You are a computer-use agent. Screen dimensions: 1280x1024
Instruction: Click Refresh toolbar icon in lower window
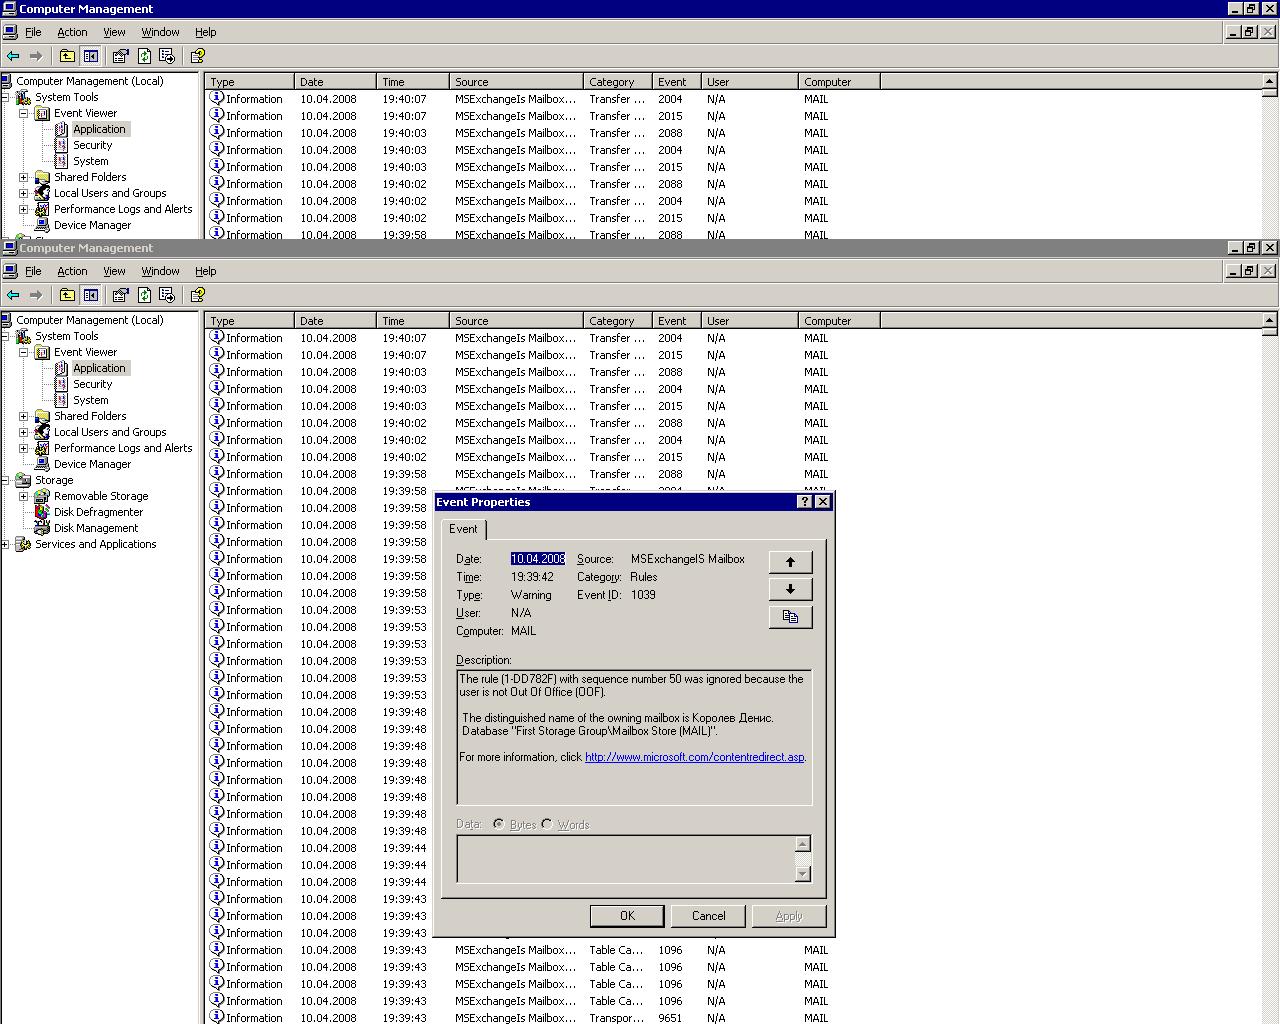tap(144, 295)
